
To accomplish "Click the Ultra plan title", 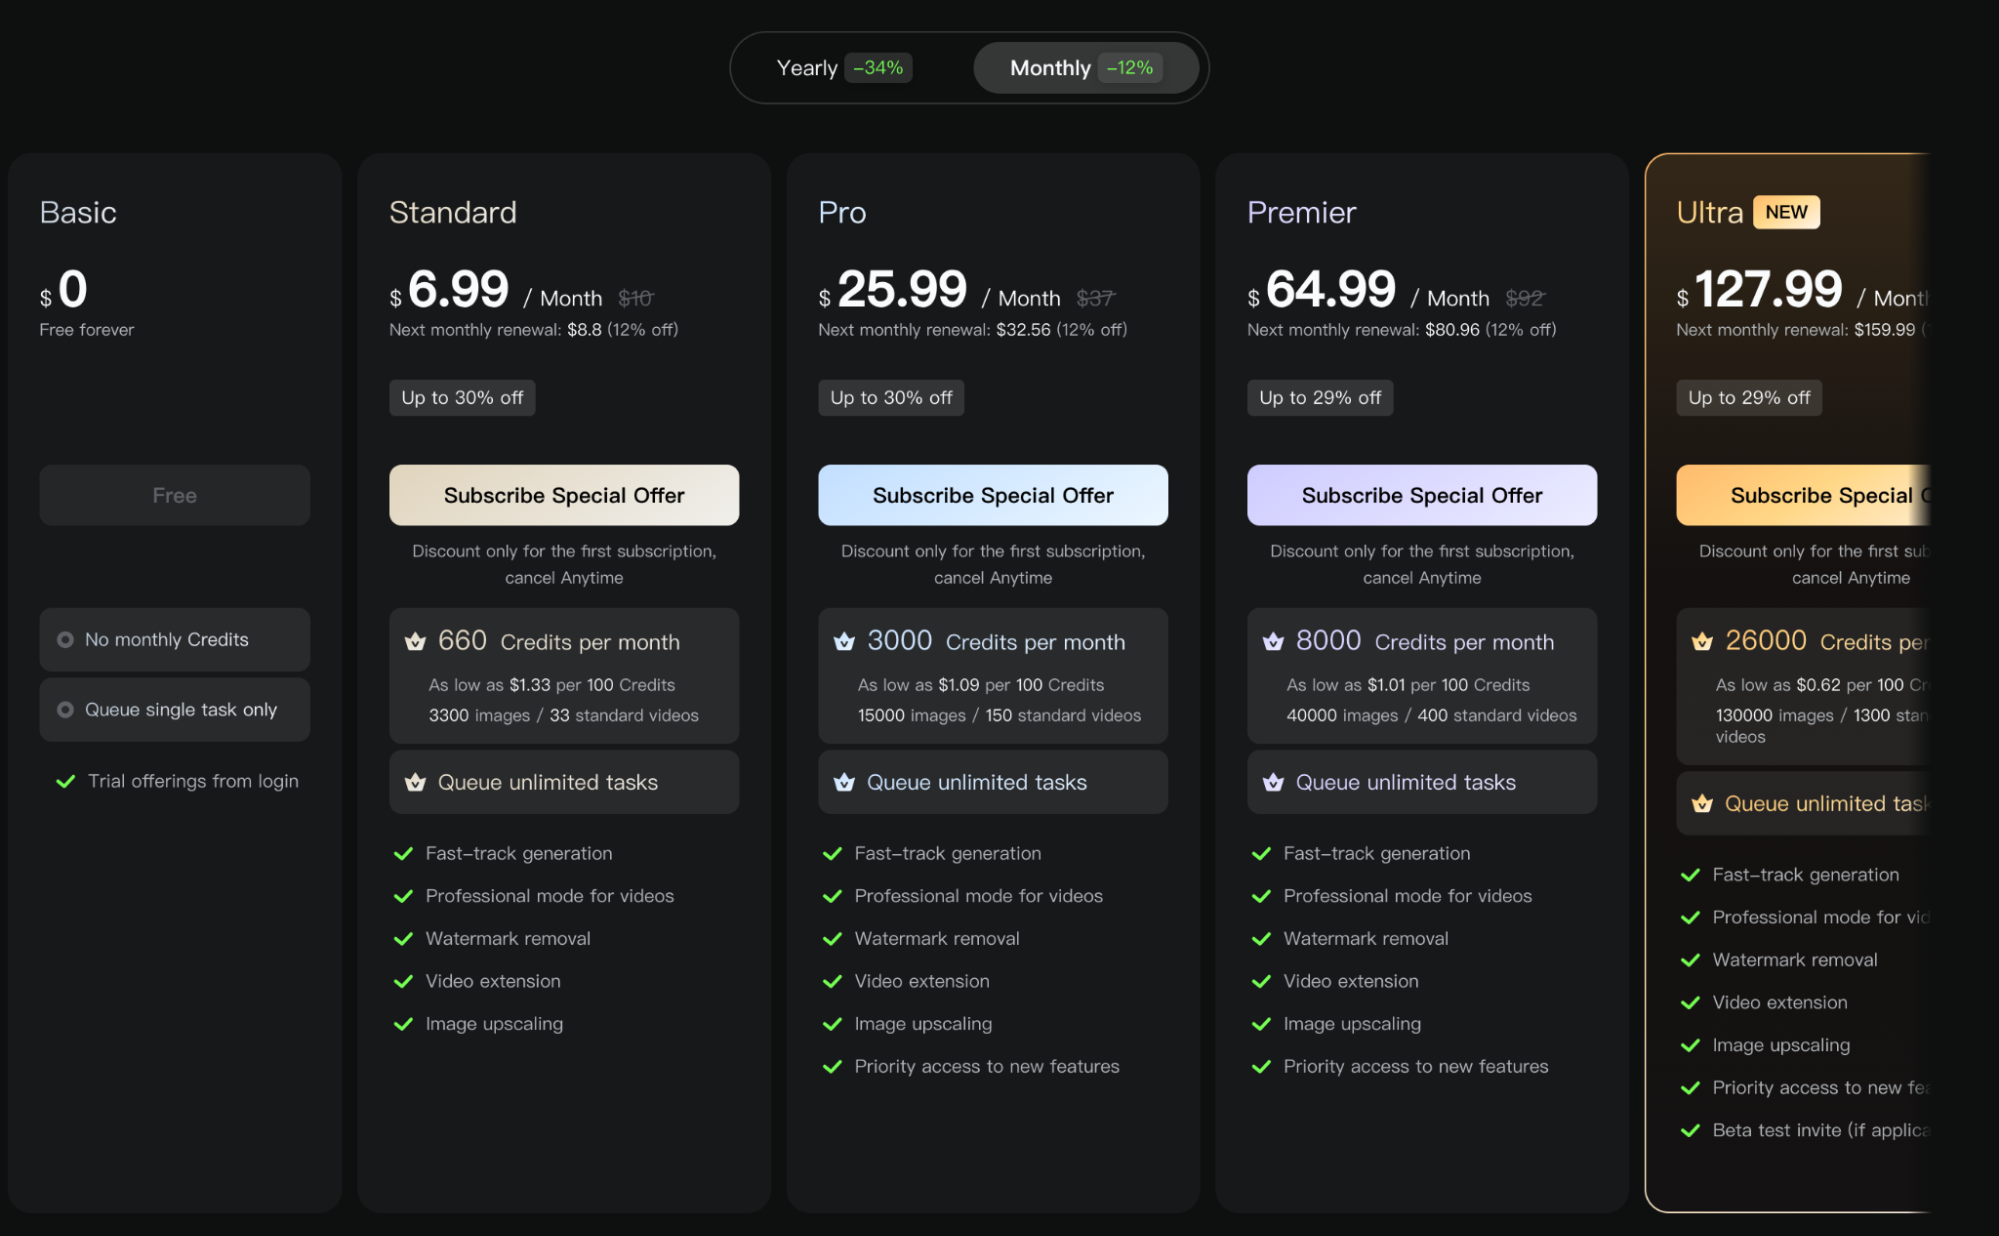I will tap(1709, 212).
